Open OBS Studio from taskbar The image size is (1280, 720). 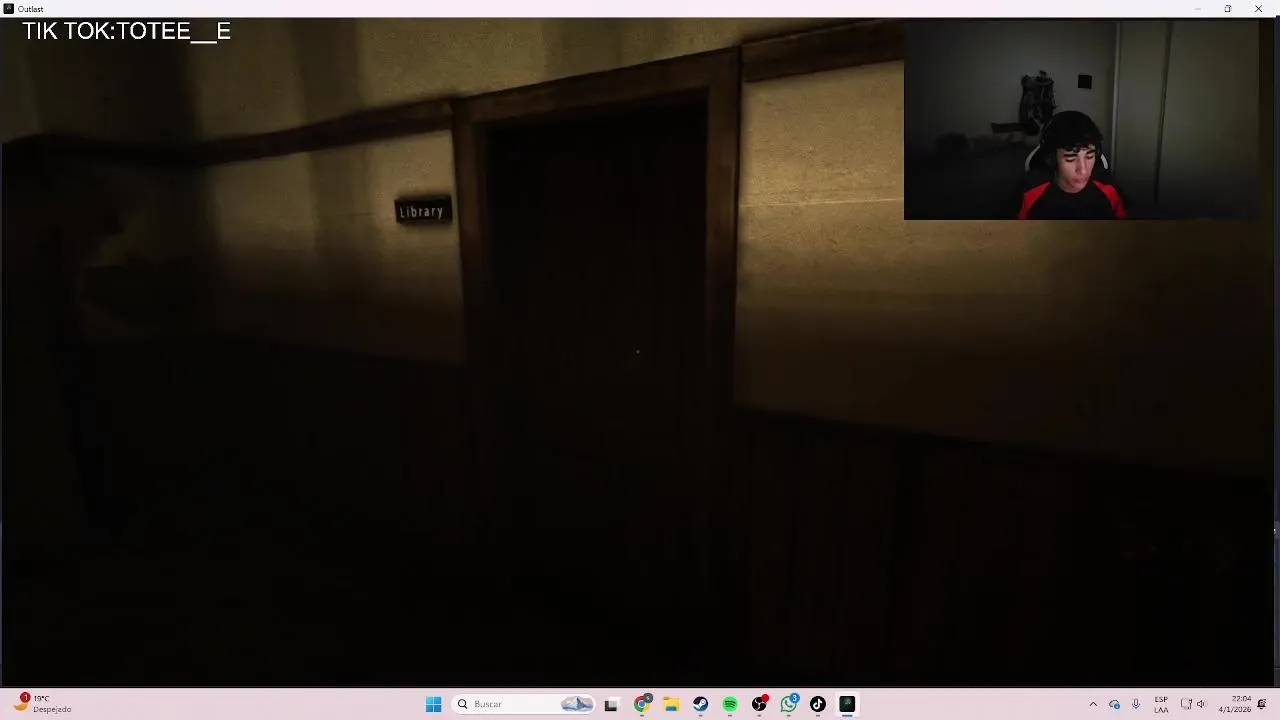point(759,704)
